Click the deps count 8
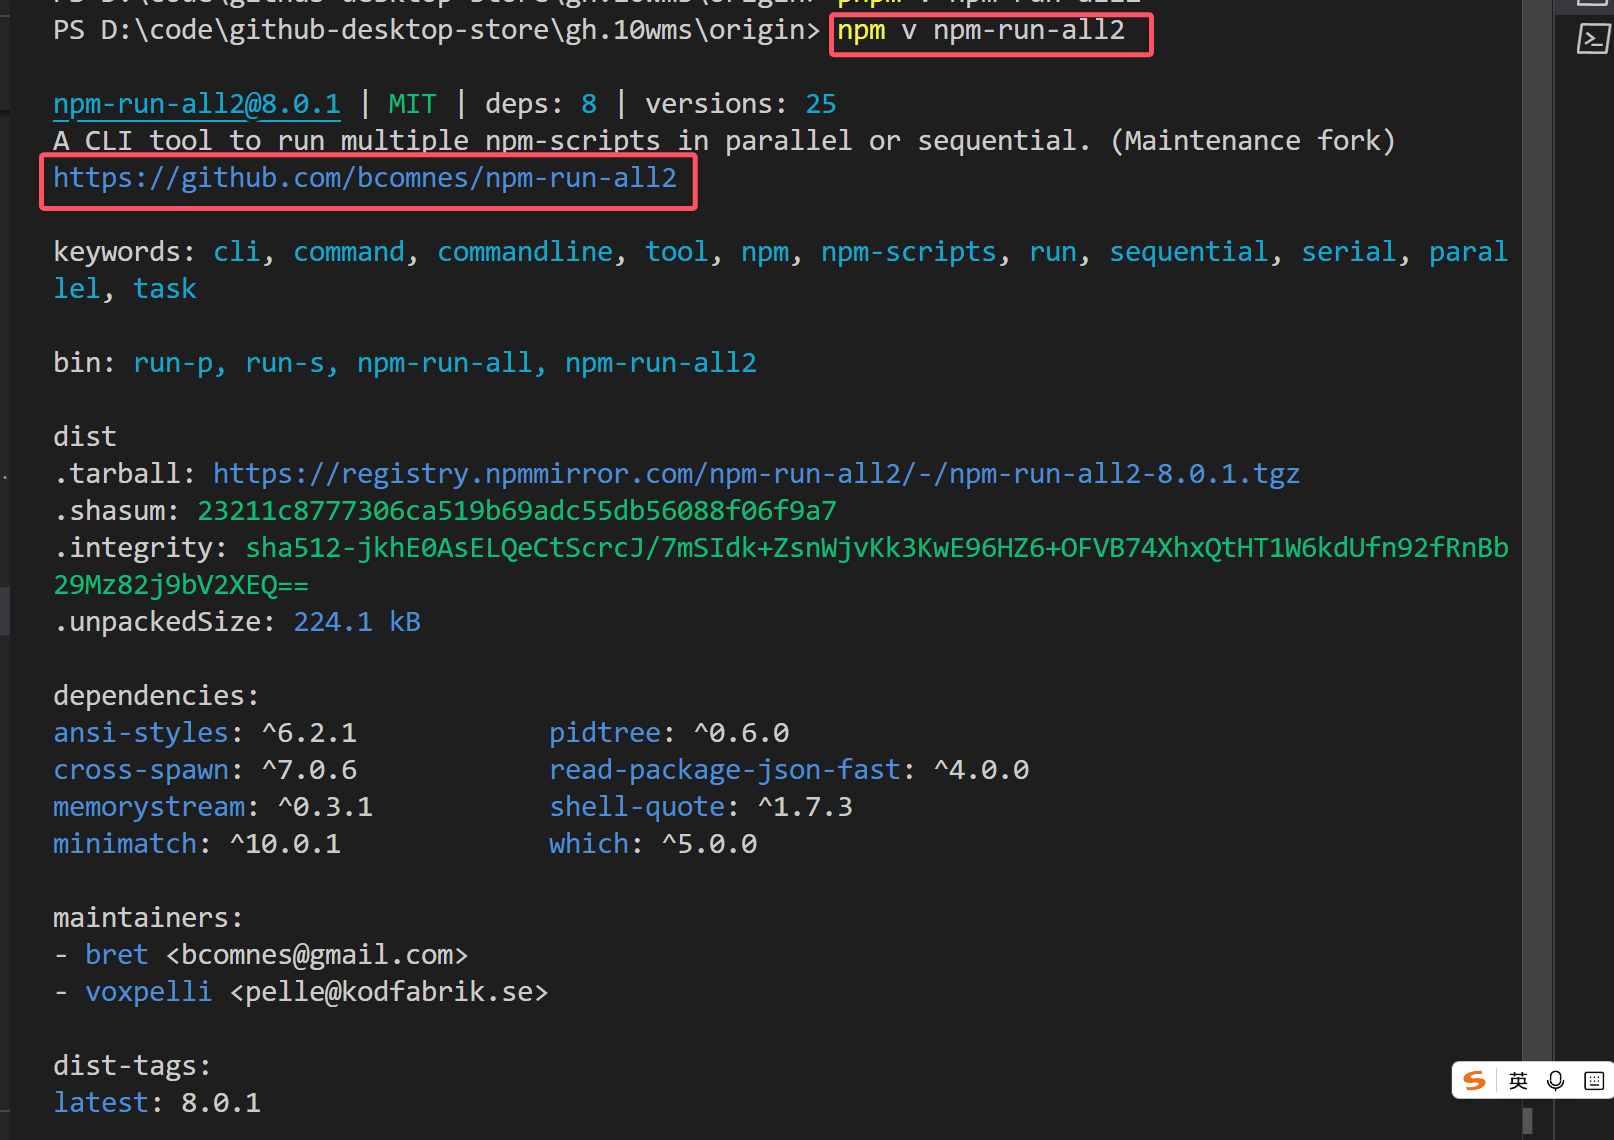This screenshot has height=1140, width=1614. pyautogui.click(x=589, y=104)
